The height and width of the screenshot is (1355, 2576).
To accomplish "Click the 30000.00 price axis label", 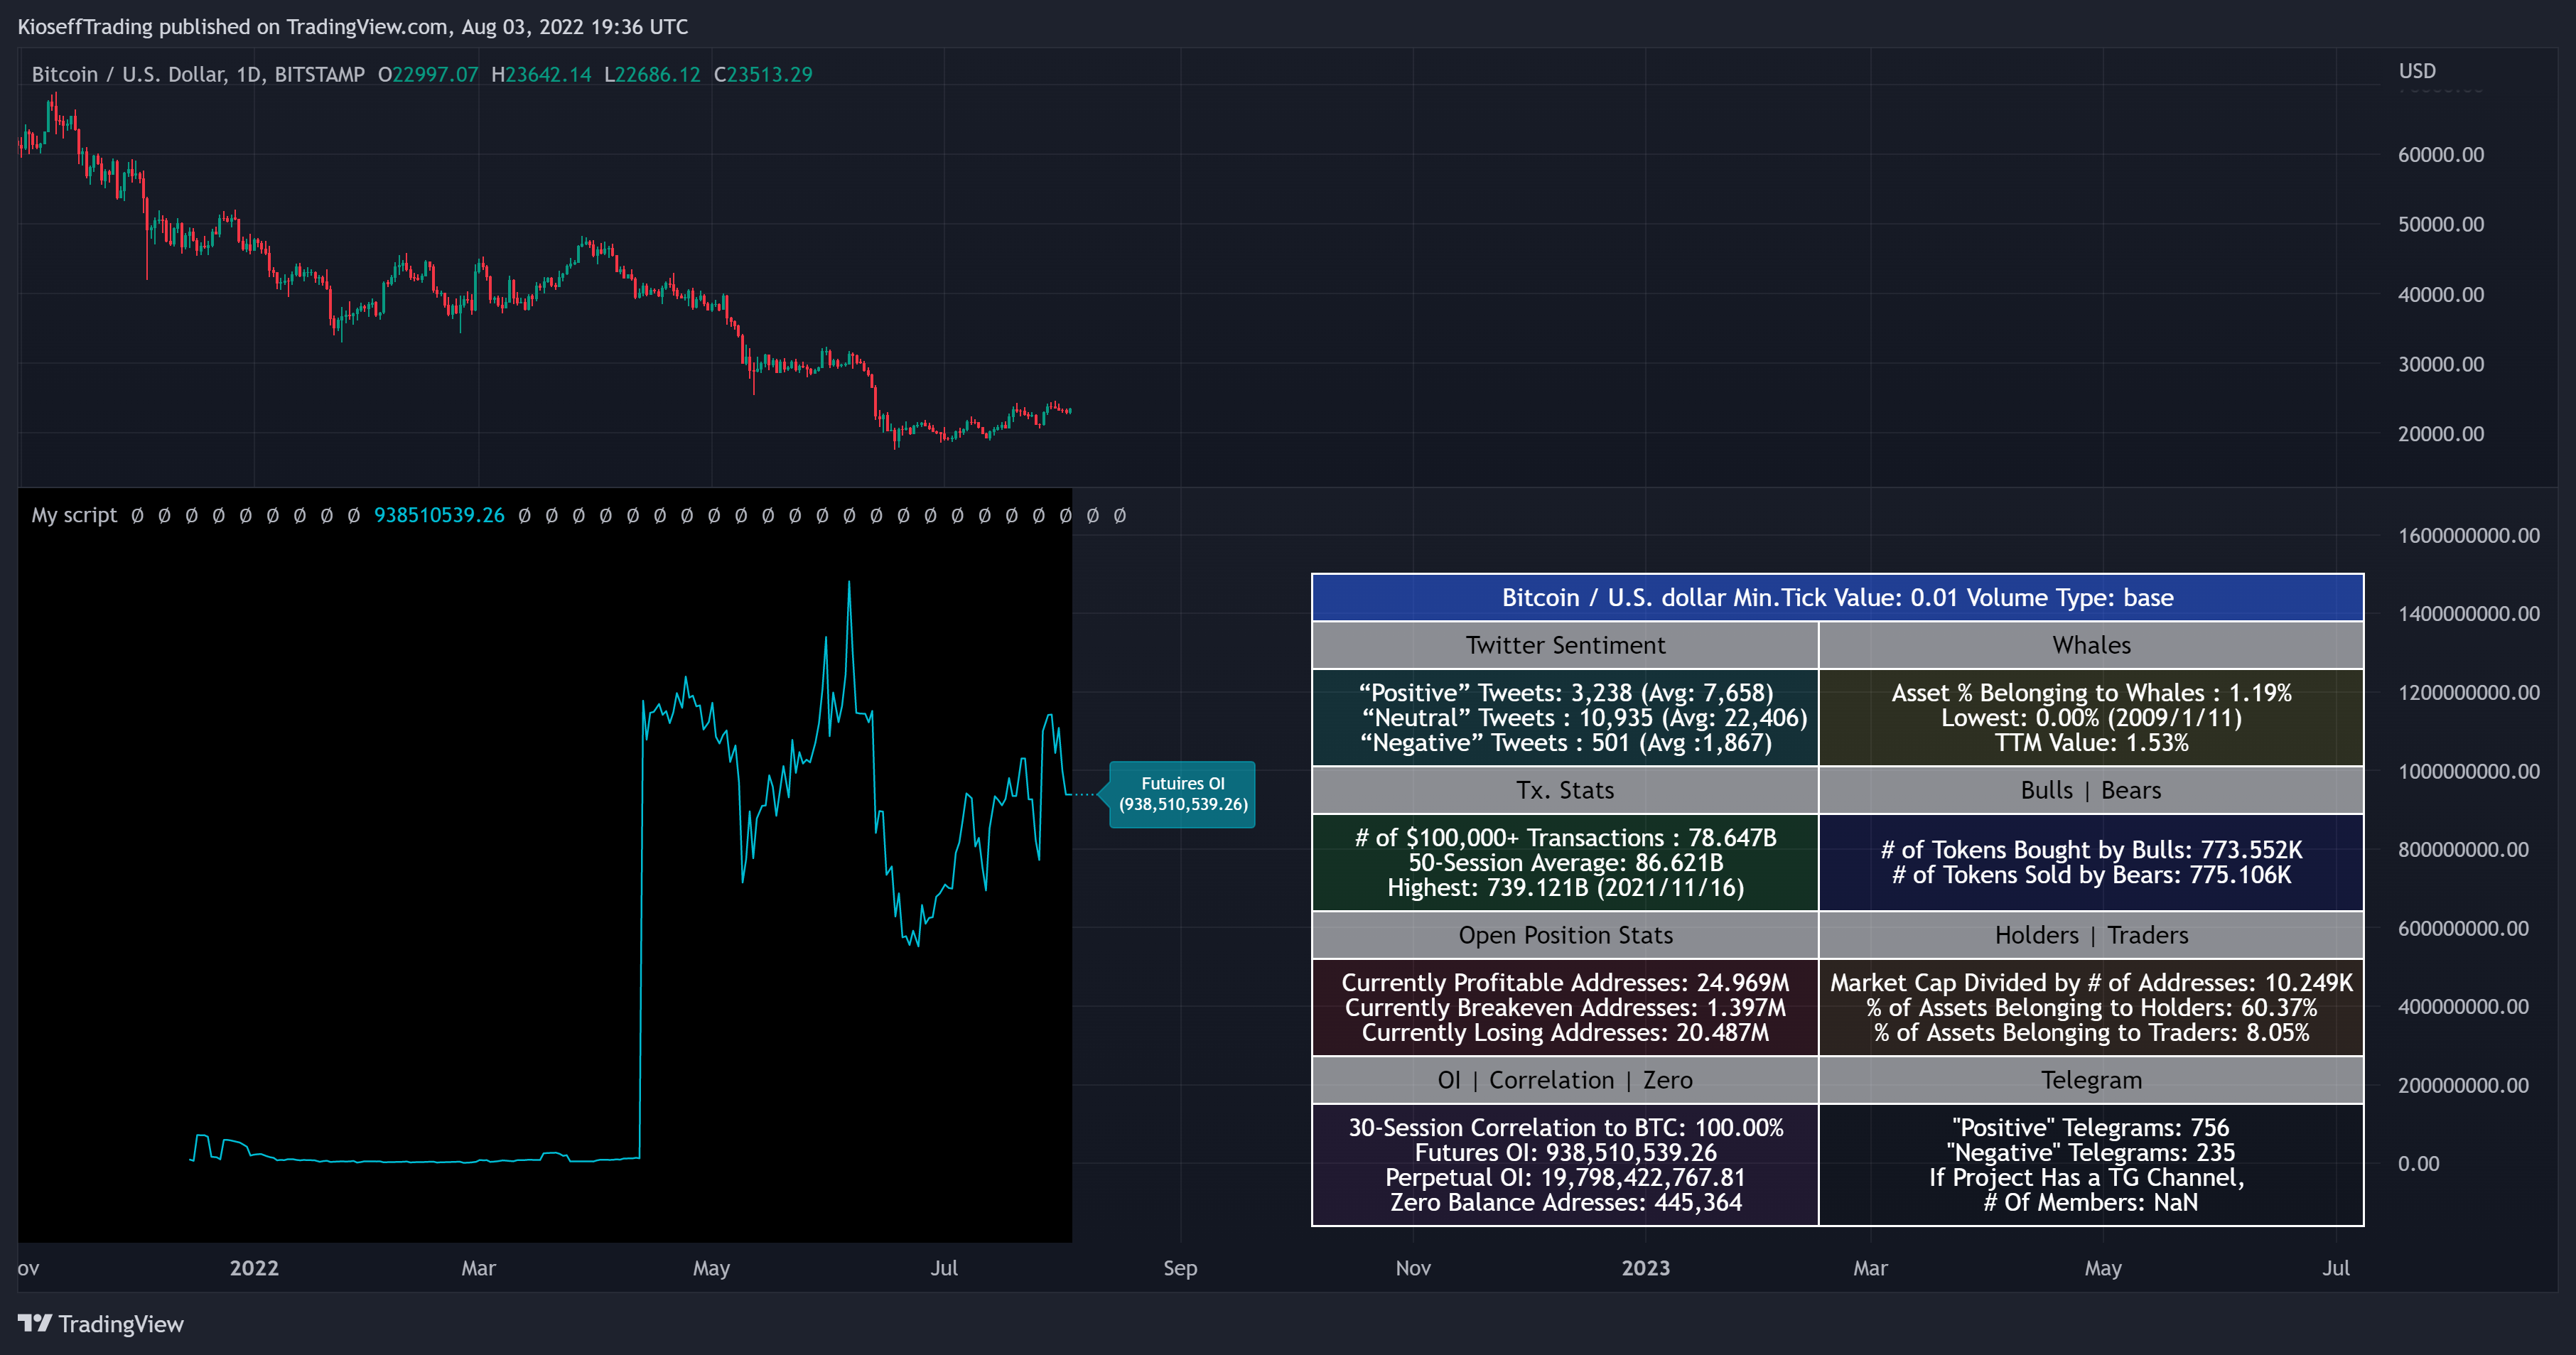I will tap(2440, 364).
